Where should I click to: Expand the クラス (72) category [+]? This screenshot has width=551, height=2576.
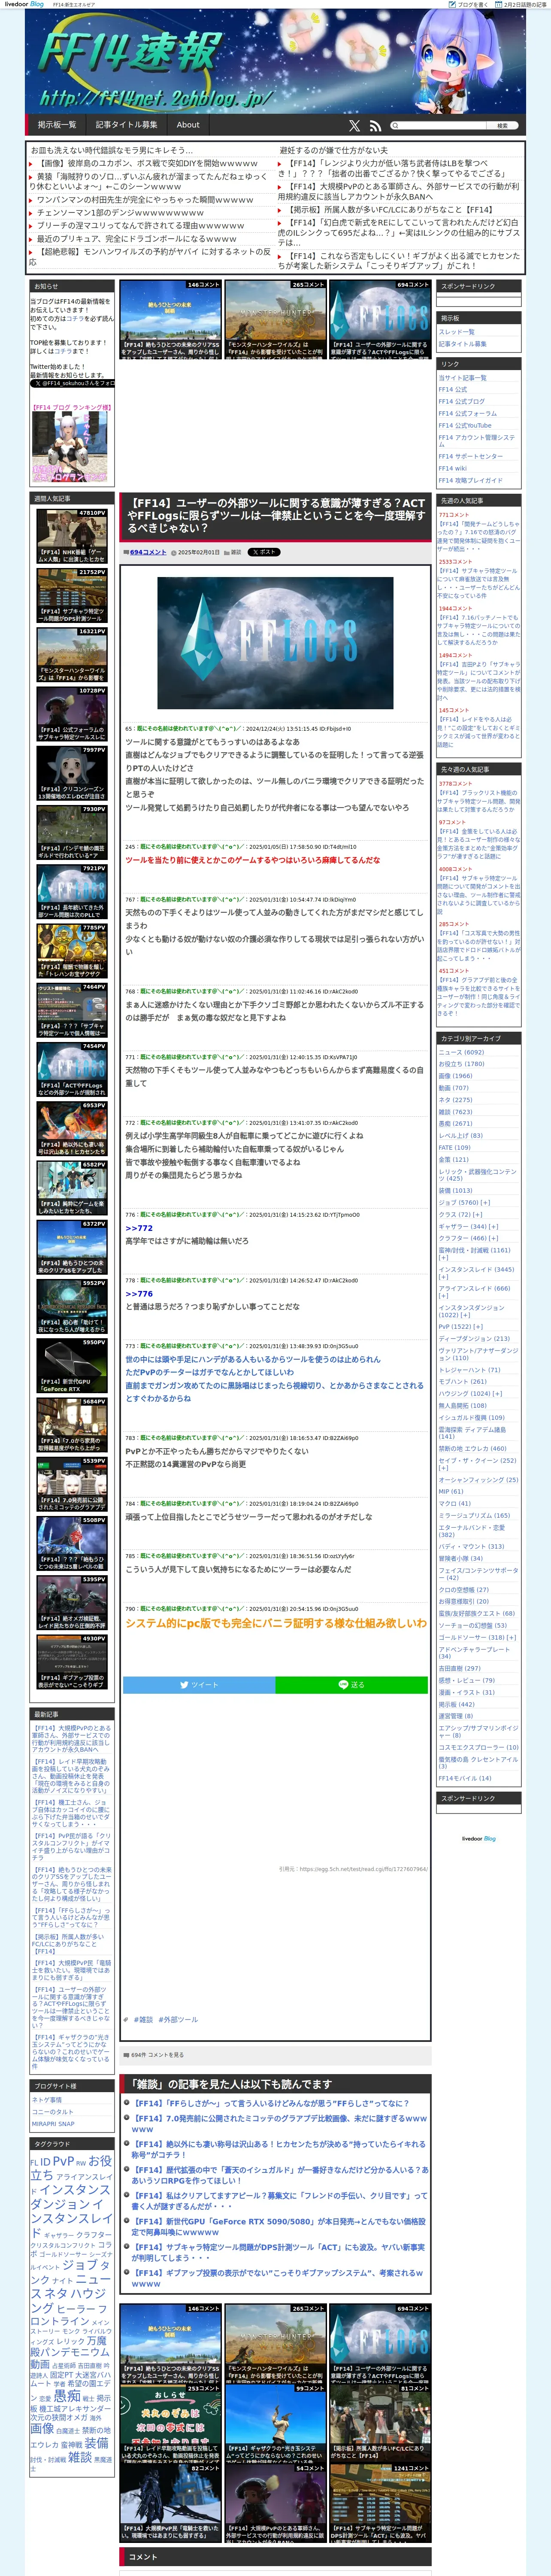click(x=478, y=1215)
